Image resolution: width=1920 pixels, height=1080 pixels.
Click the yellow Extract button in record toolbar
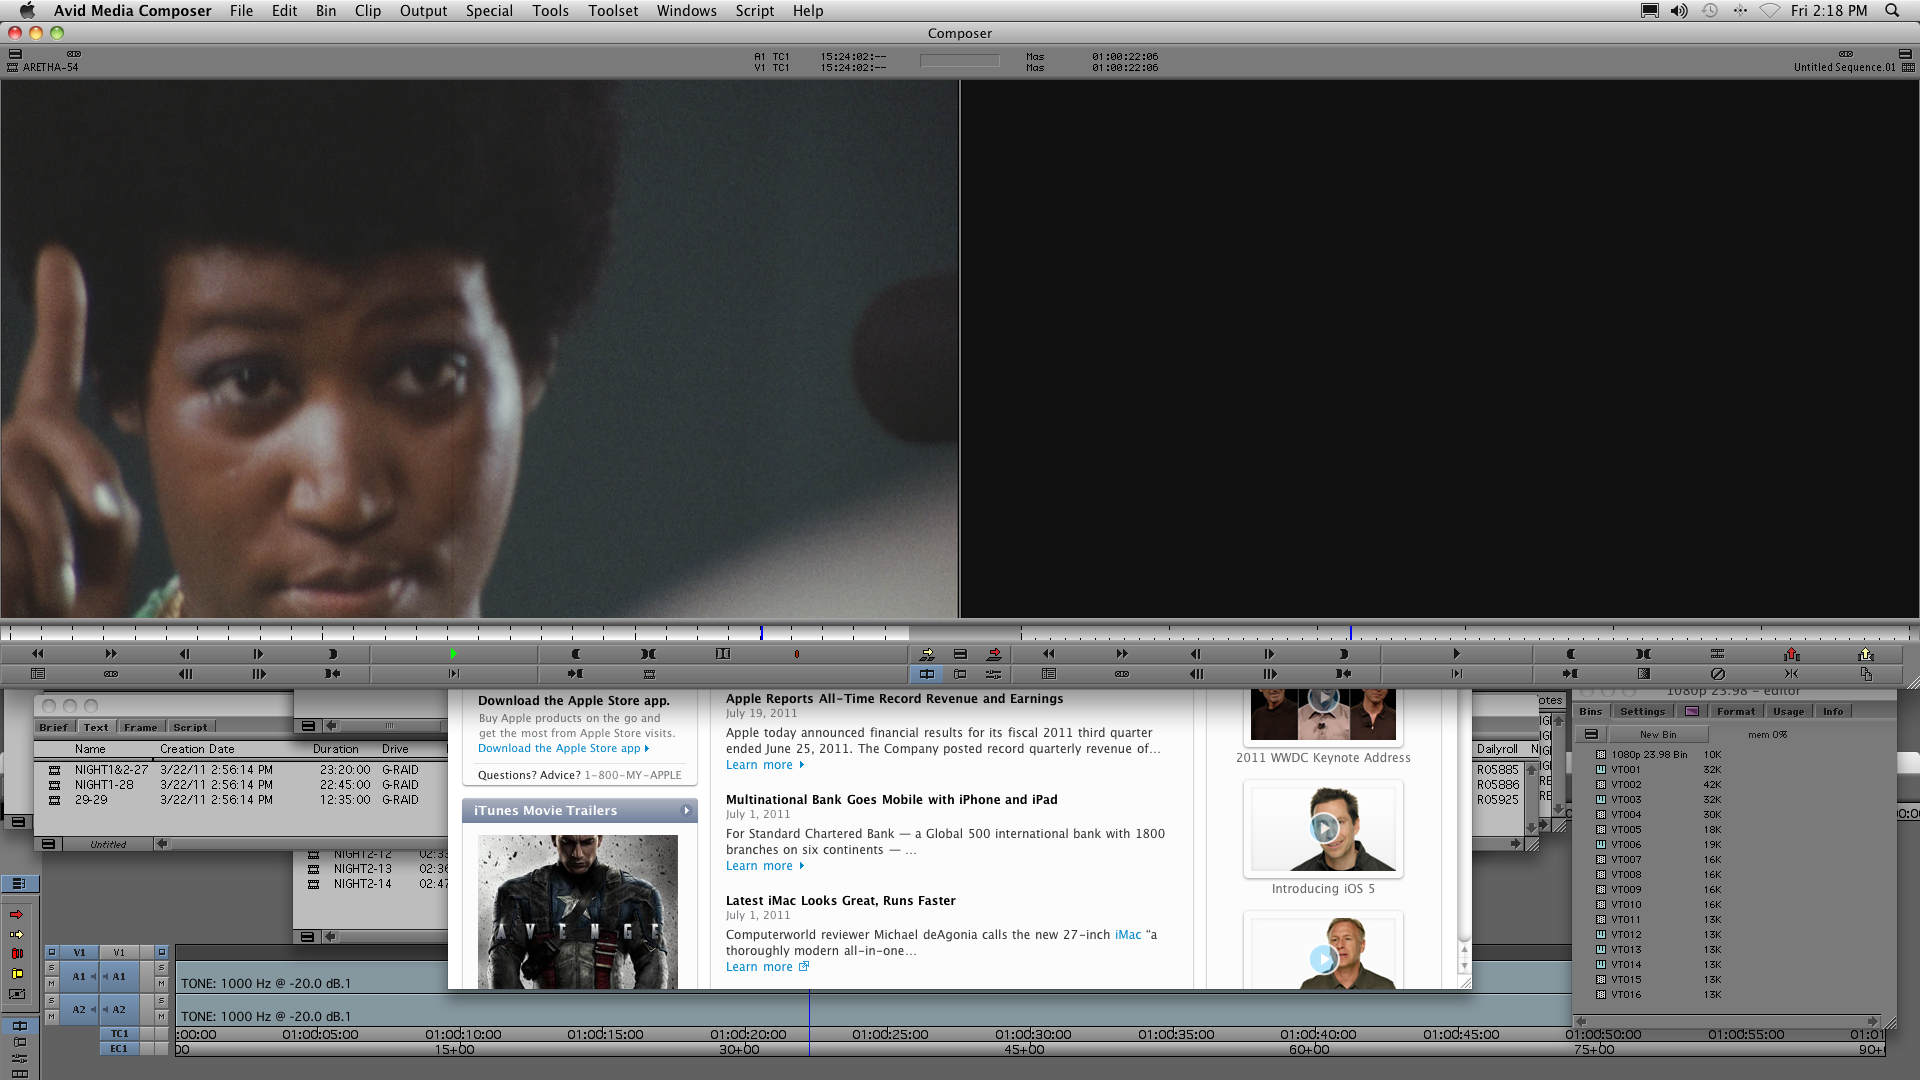click(x=1865, y=654)
